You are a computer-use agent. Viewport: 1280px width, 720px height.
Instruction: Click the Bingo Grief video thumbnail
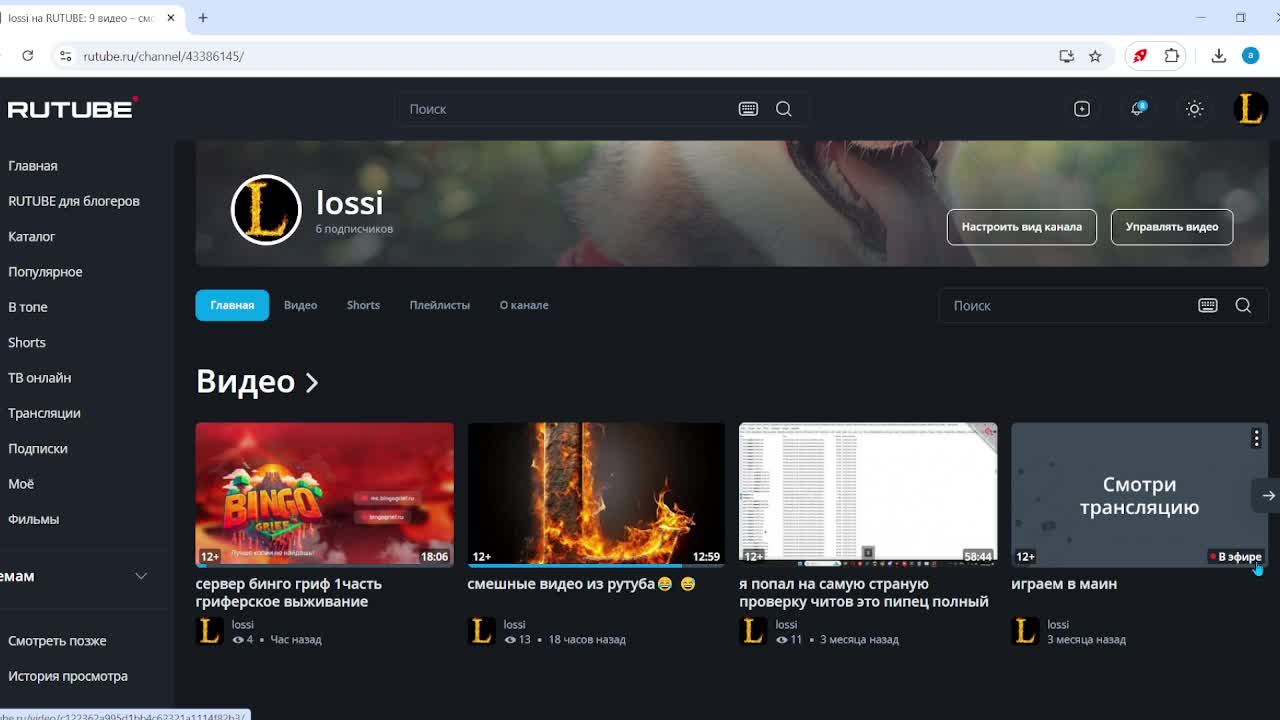324,495
